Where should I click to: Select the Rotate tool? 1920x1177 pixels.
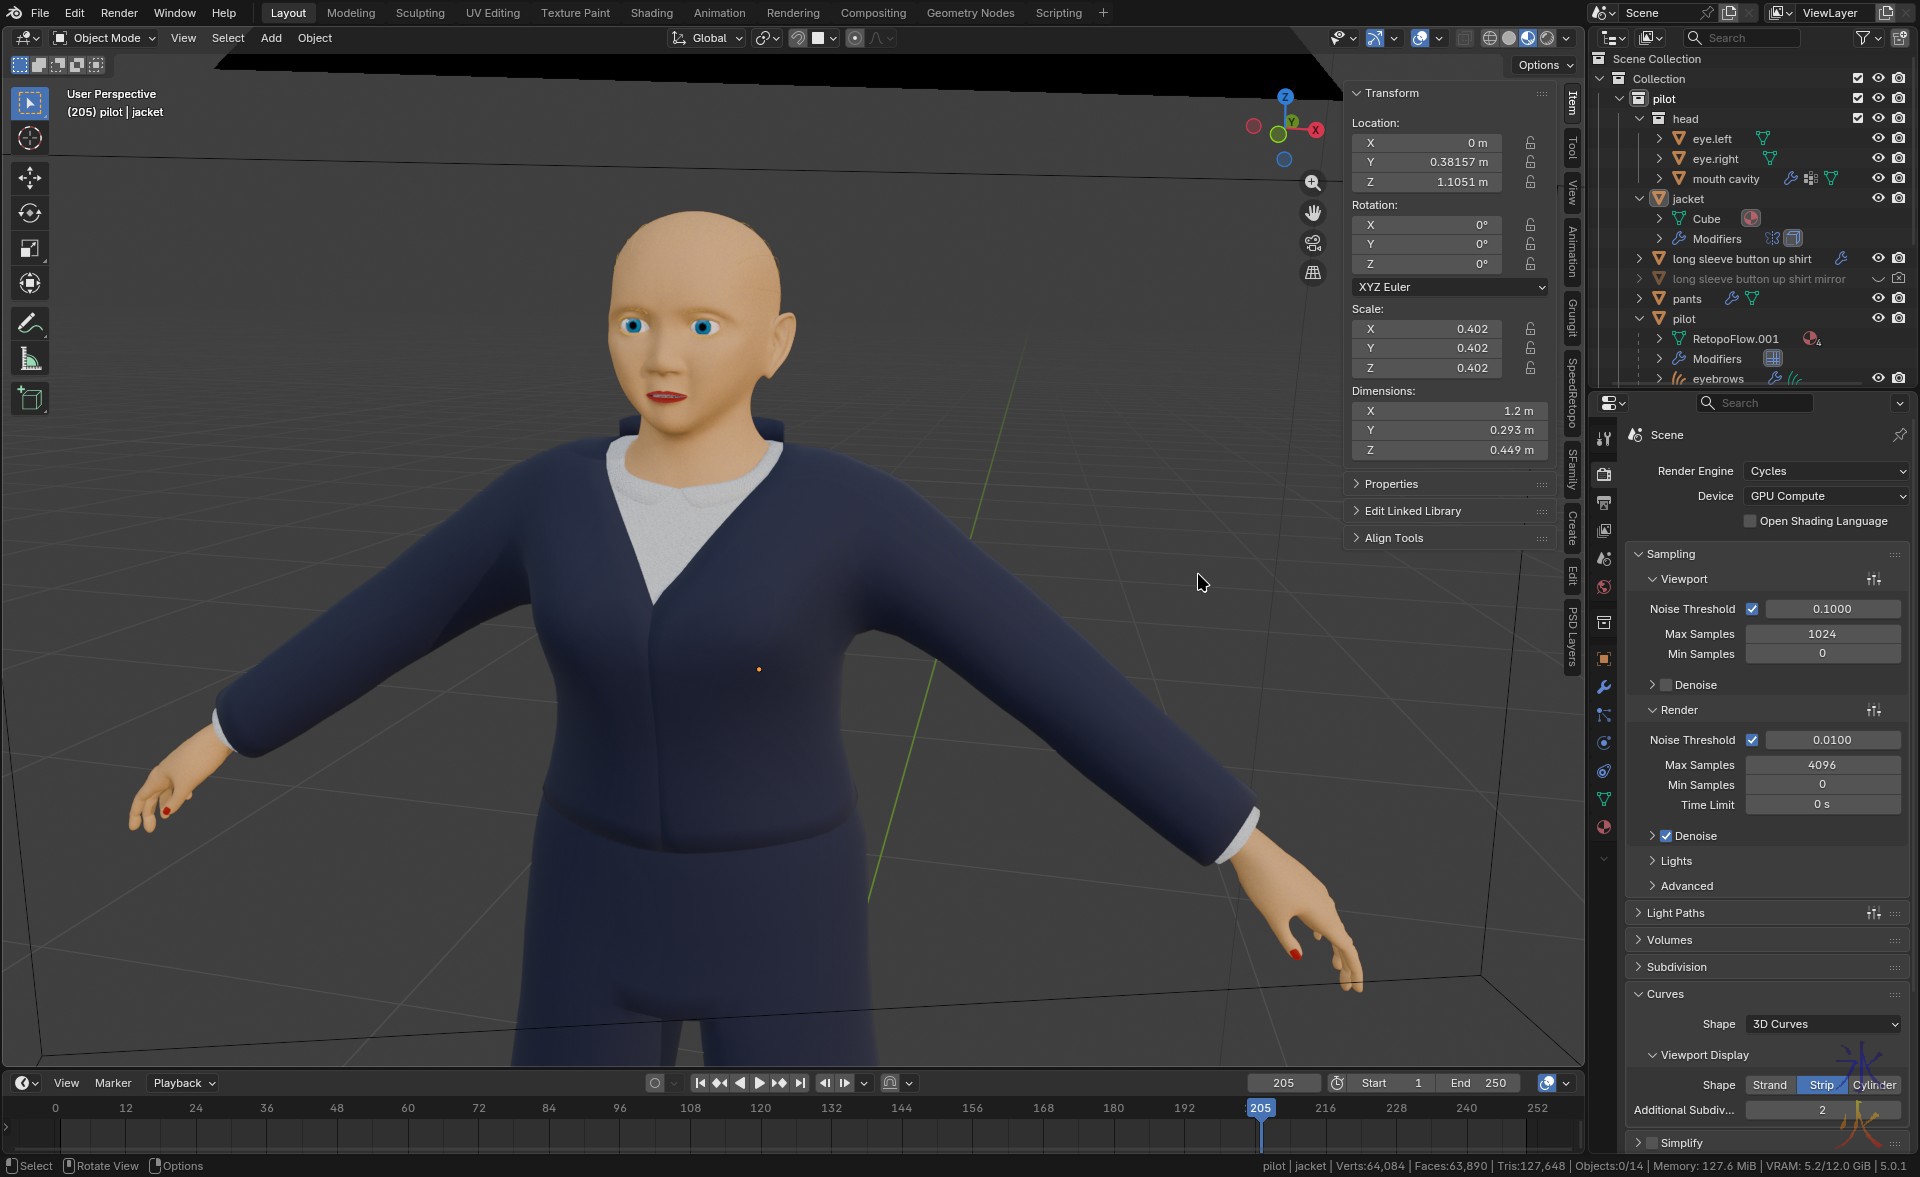29,213
